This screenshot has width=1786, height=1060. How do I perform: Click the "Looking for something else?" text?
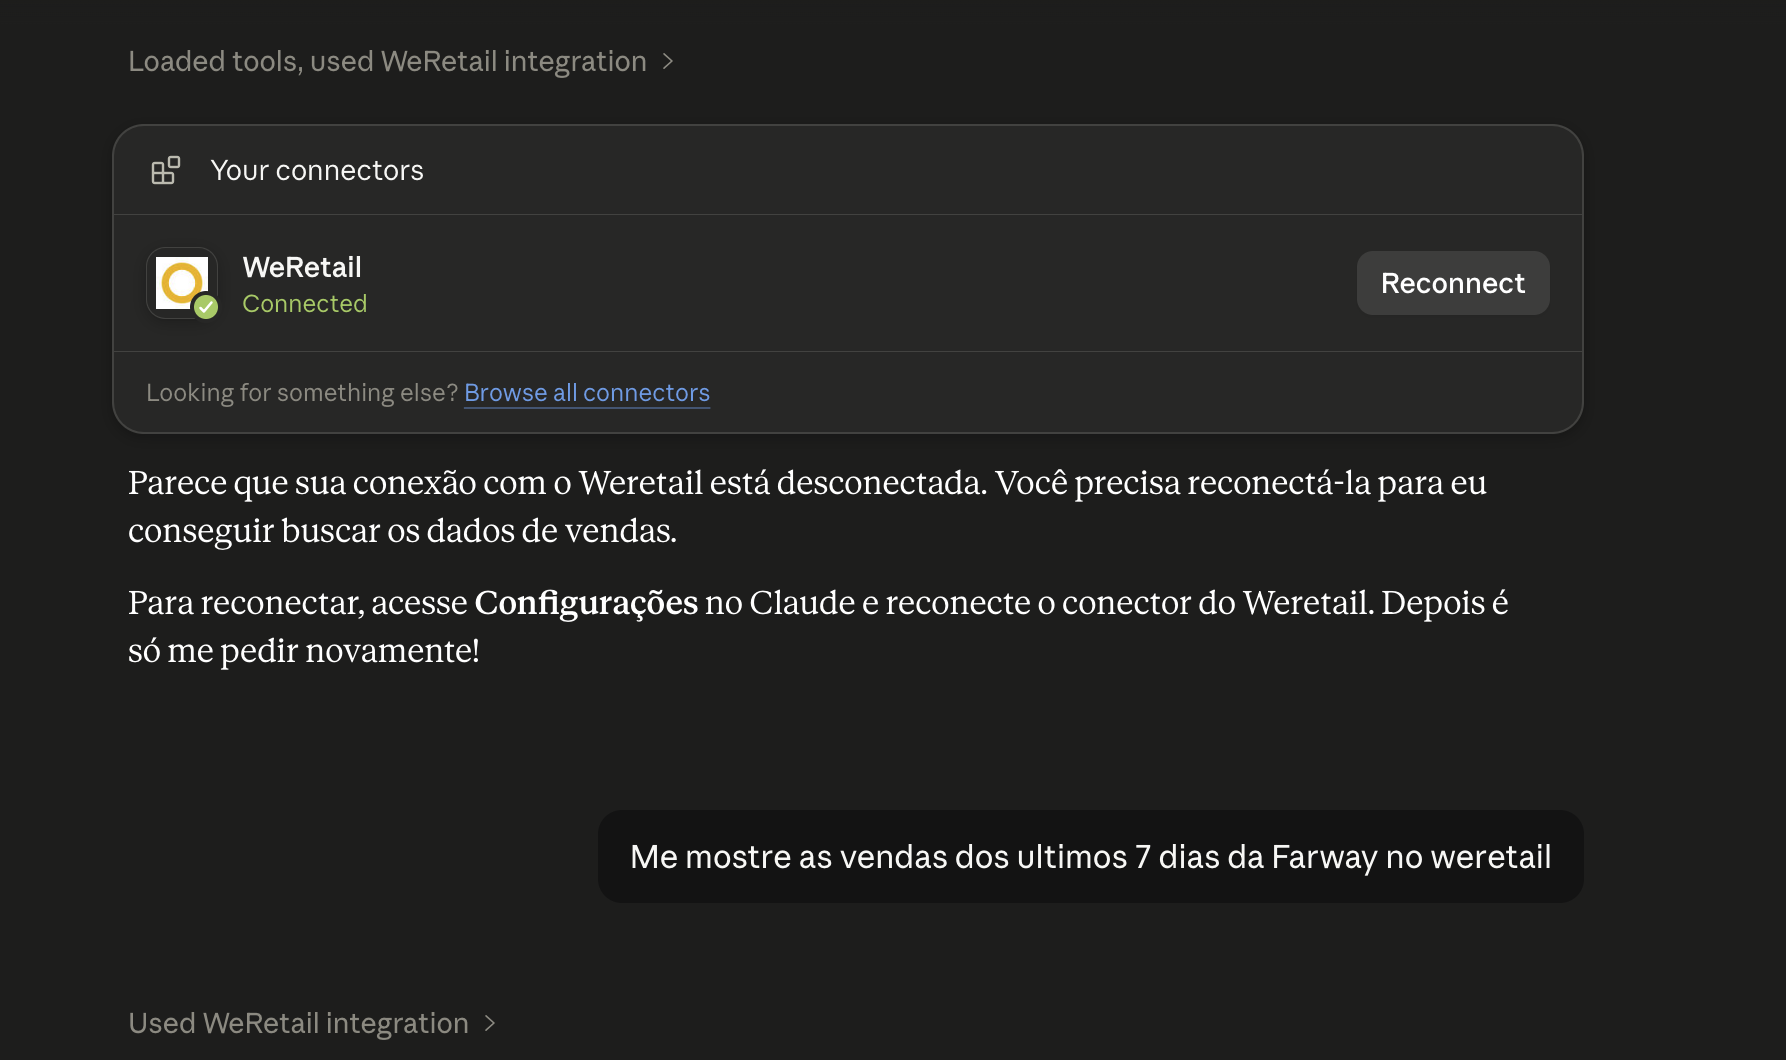click(x=302, y=393)
